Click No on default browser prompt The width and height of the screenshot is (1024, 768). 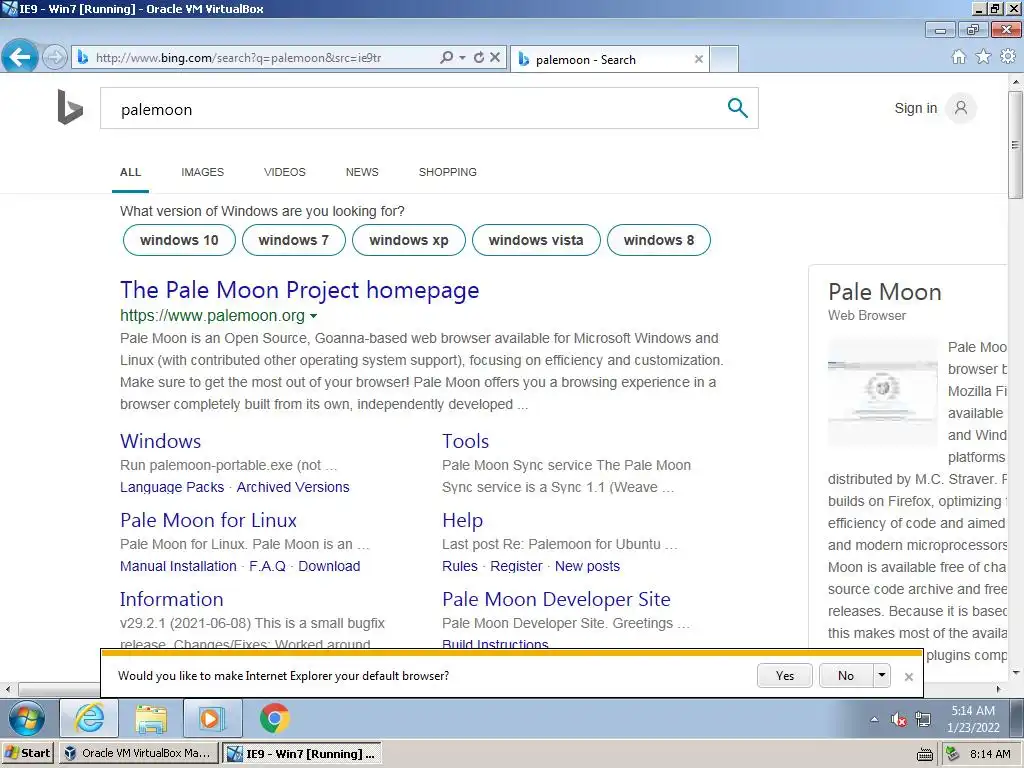tap(846, 675)
